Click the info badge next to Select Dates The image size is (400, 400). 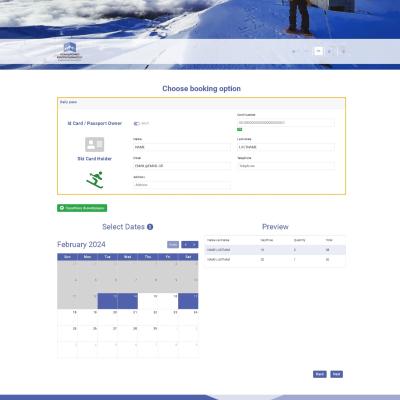click(x=150, y=227)
